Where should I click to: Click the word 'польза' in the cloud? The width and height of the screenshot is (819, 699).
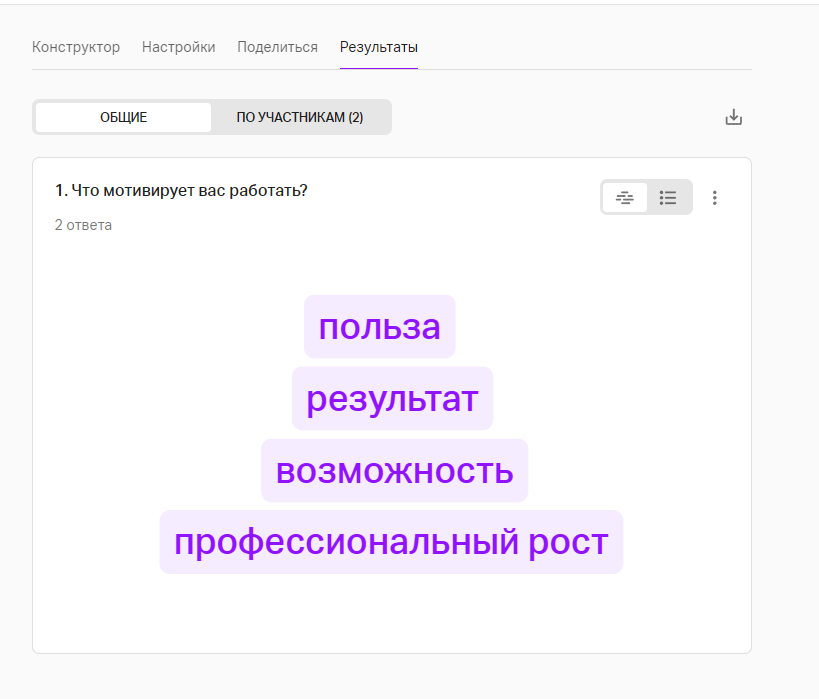tap(379, 326)
